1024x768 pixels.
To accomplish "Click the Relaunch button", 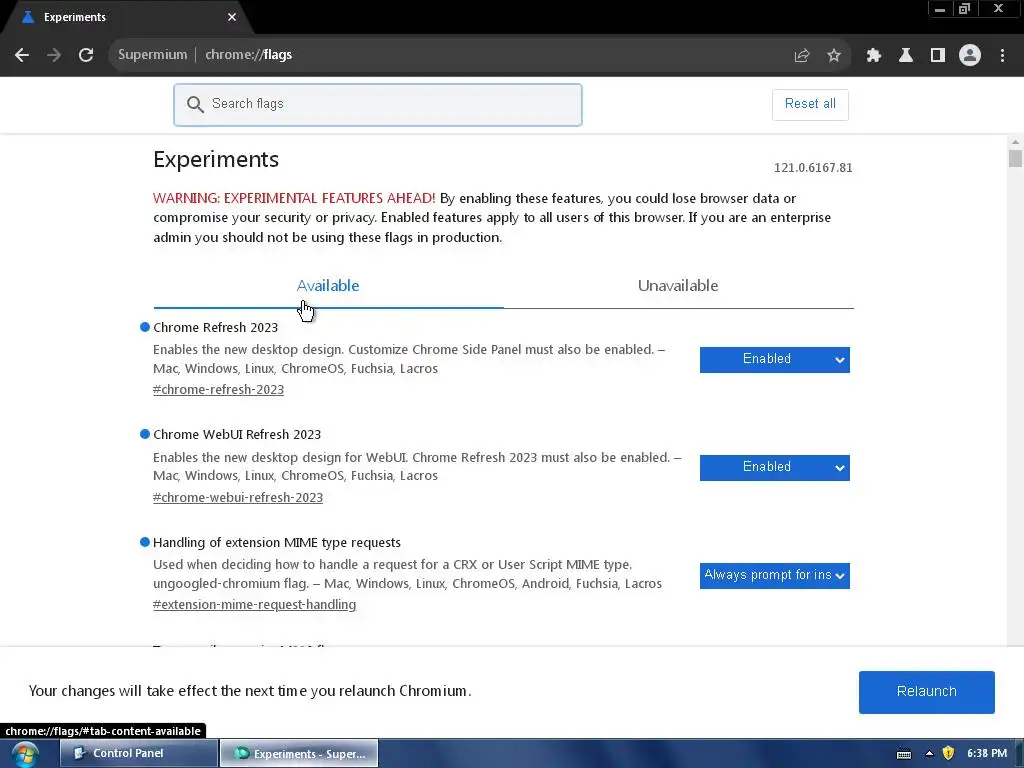I will 926,692.
